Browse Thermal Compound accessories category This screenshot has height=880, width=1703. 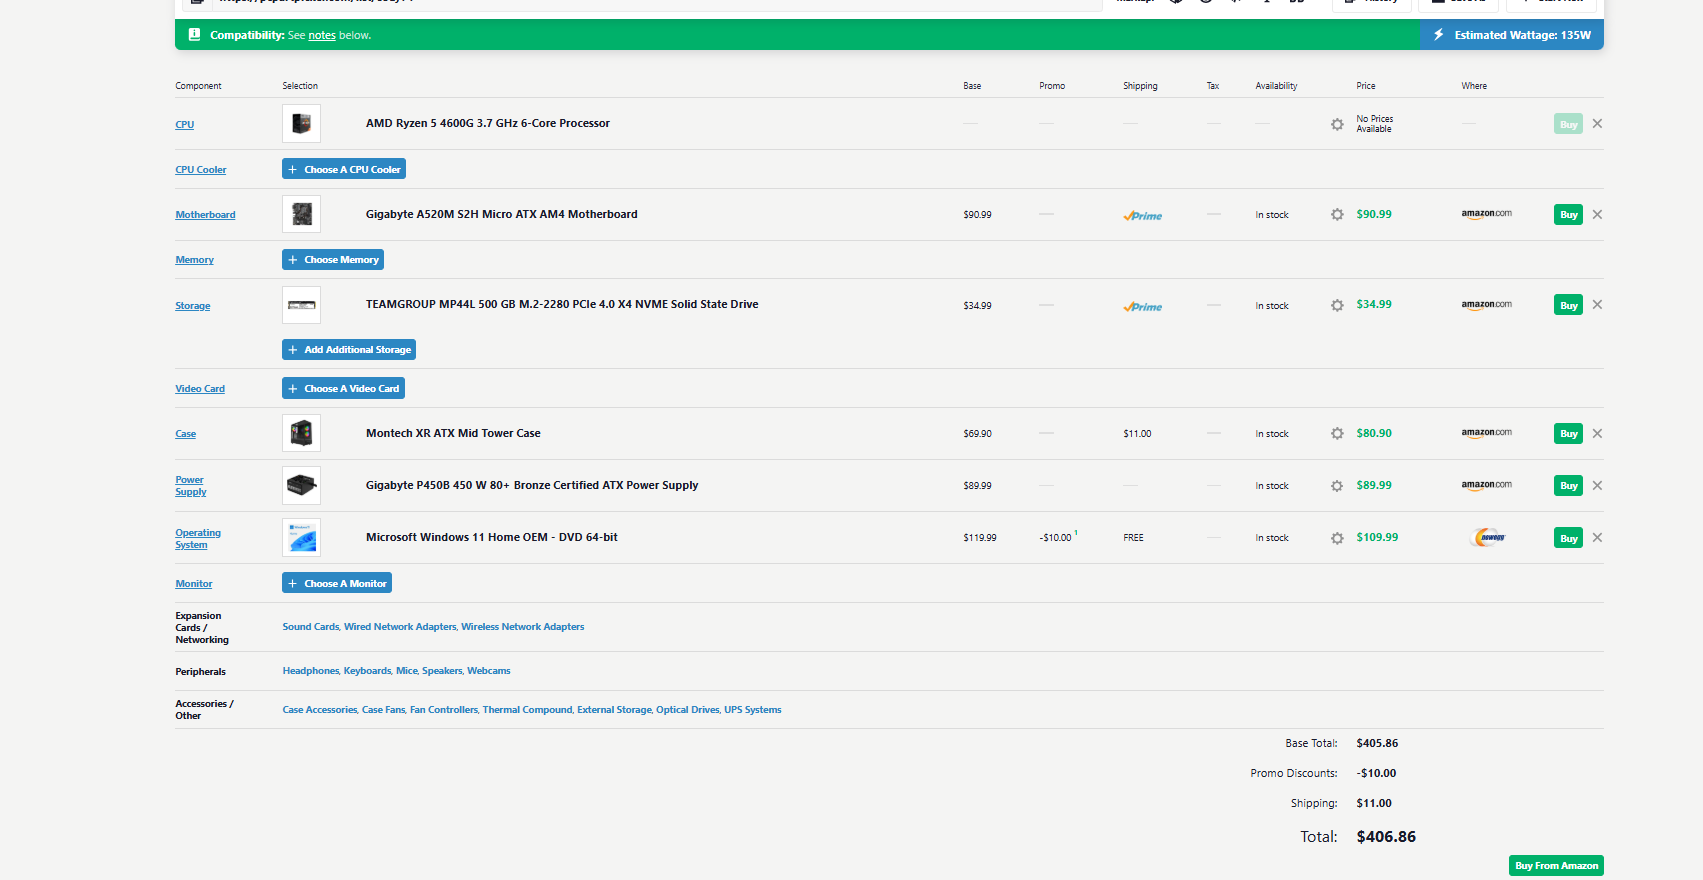point(528,710)
